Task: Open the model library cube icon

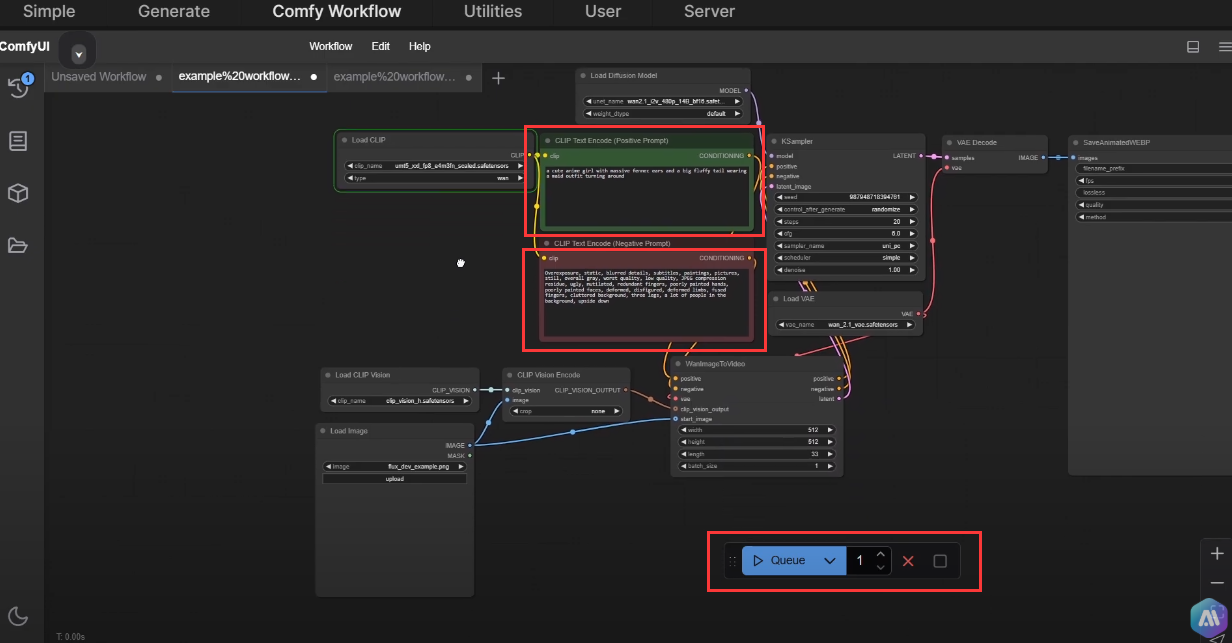Action: tap(18, 193)
